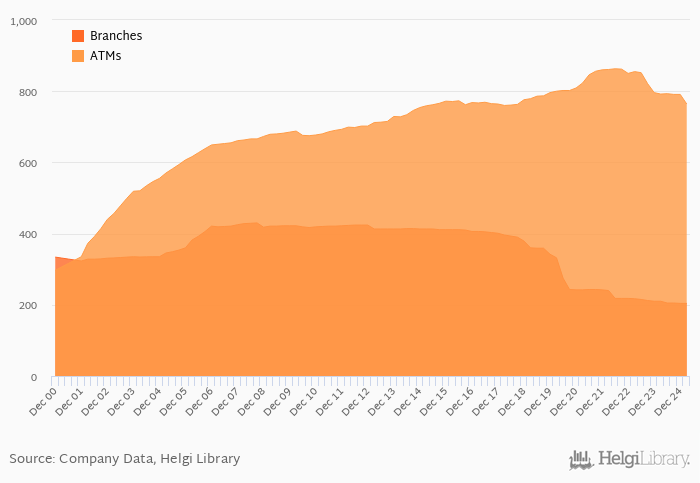Image resolution: width=700 pixels, height=483 pixels.
Task: Select the Dec 10 axis label
Action: (x=304, y=401)
